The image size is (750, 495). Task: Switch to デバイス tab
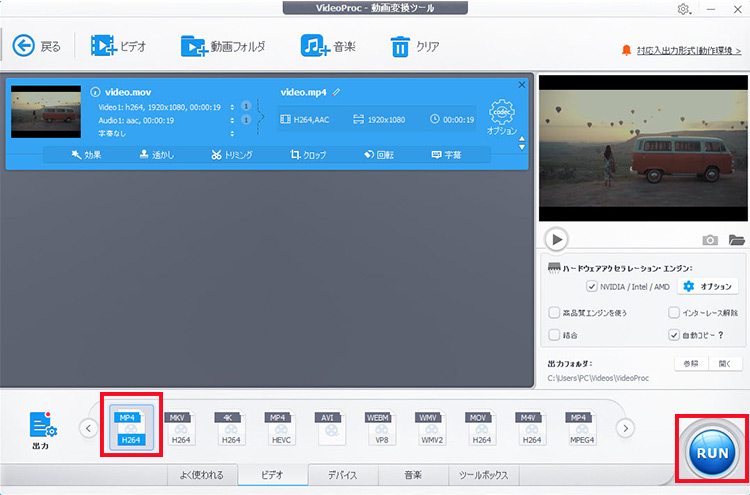click(343, 475)
